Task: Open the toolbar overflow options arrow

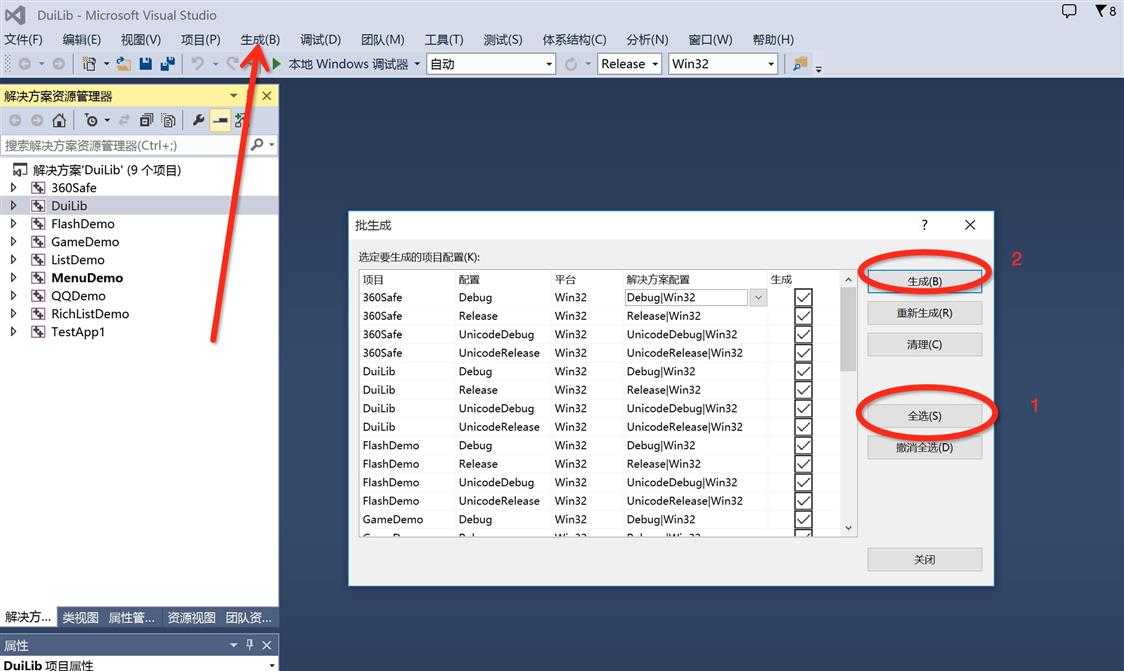Action: tap(819, 69)
